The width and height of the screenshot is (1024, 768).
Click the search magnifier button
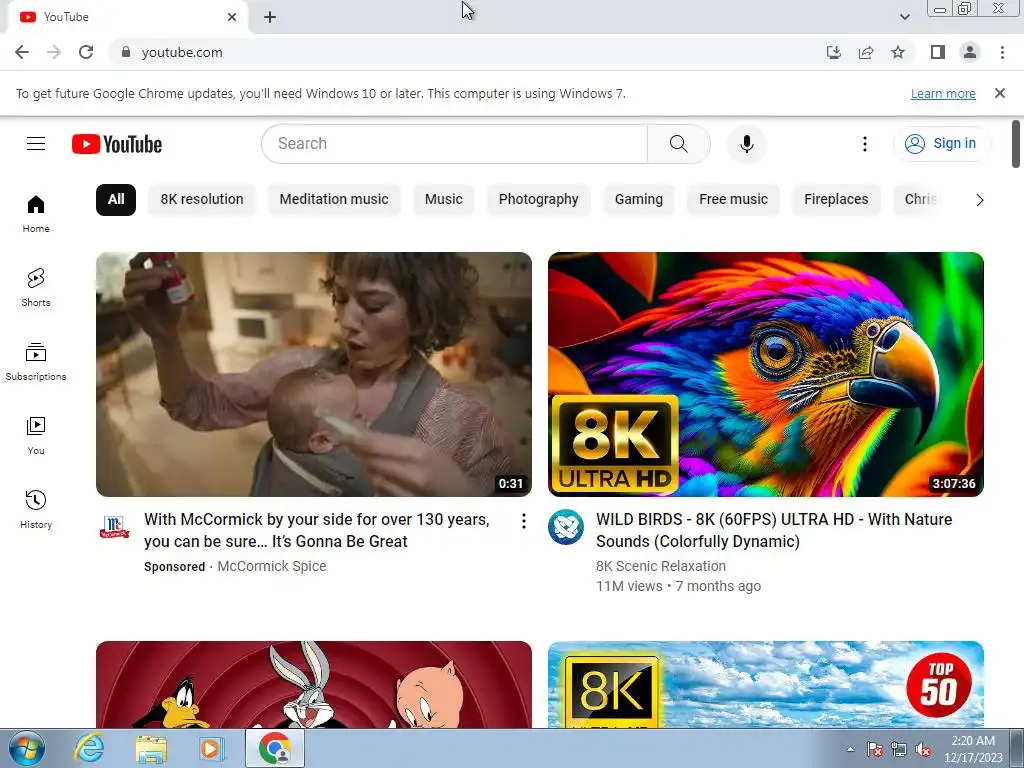coord(679,144)
